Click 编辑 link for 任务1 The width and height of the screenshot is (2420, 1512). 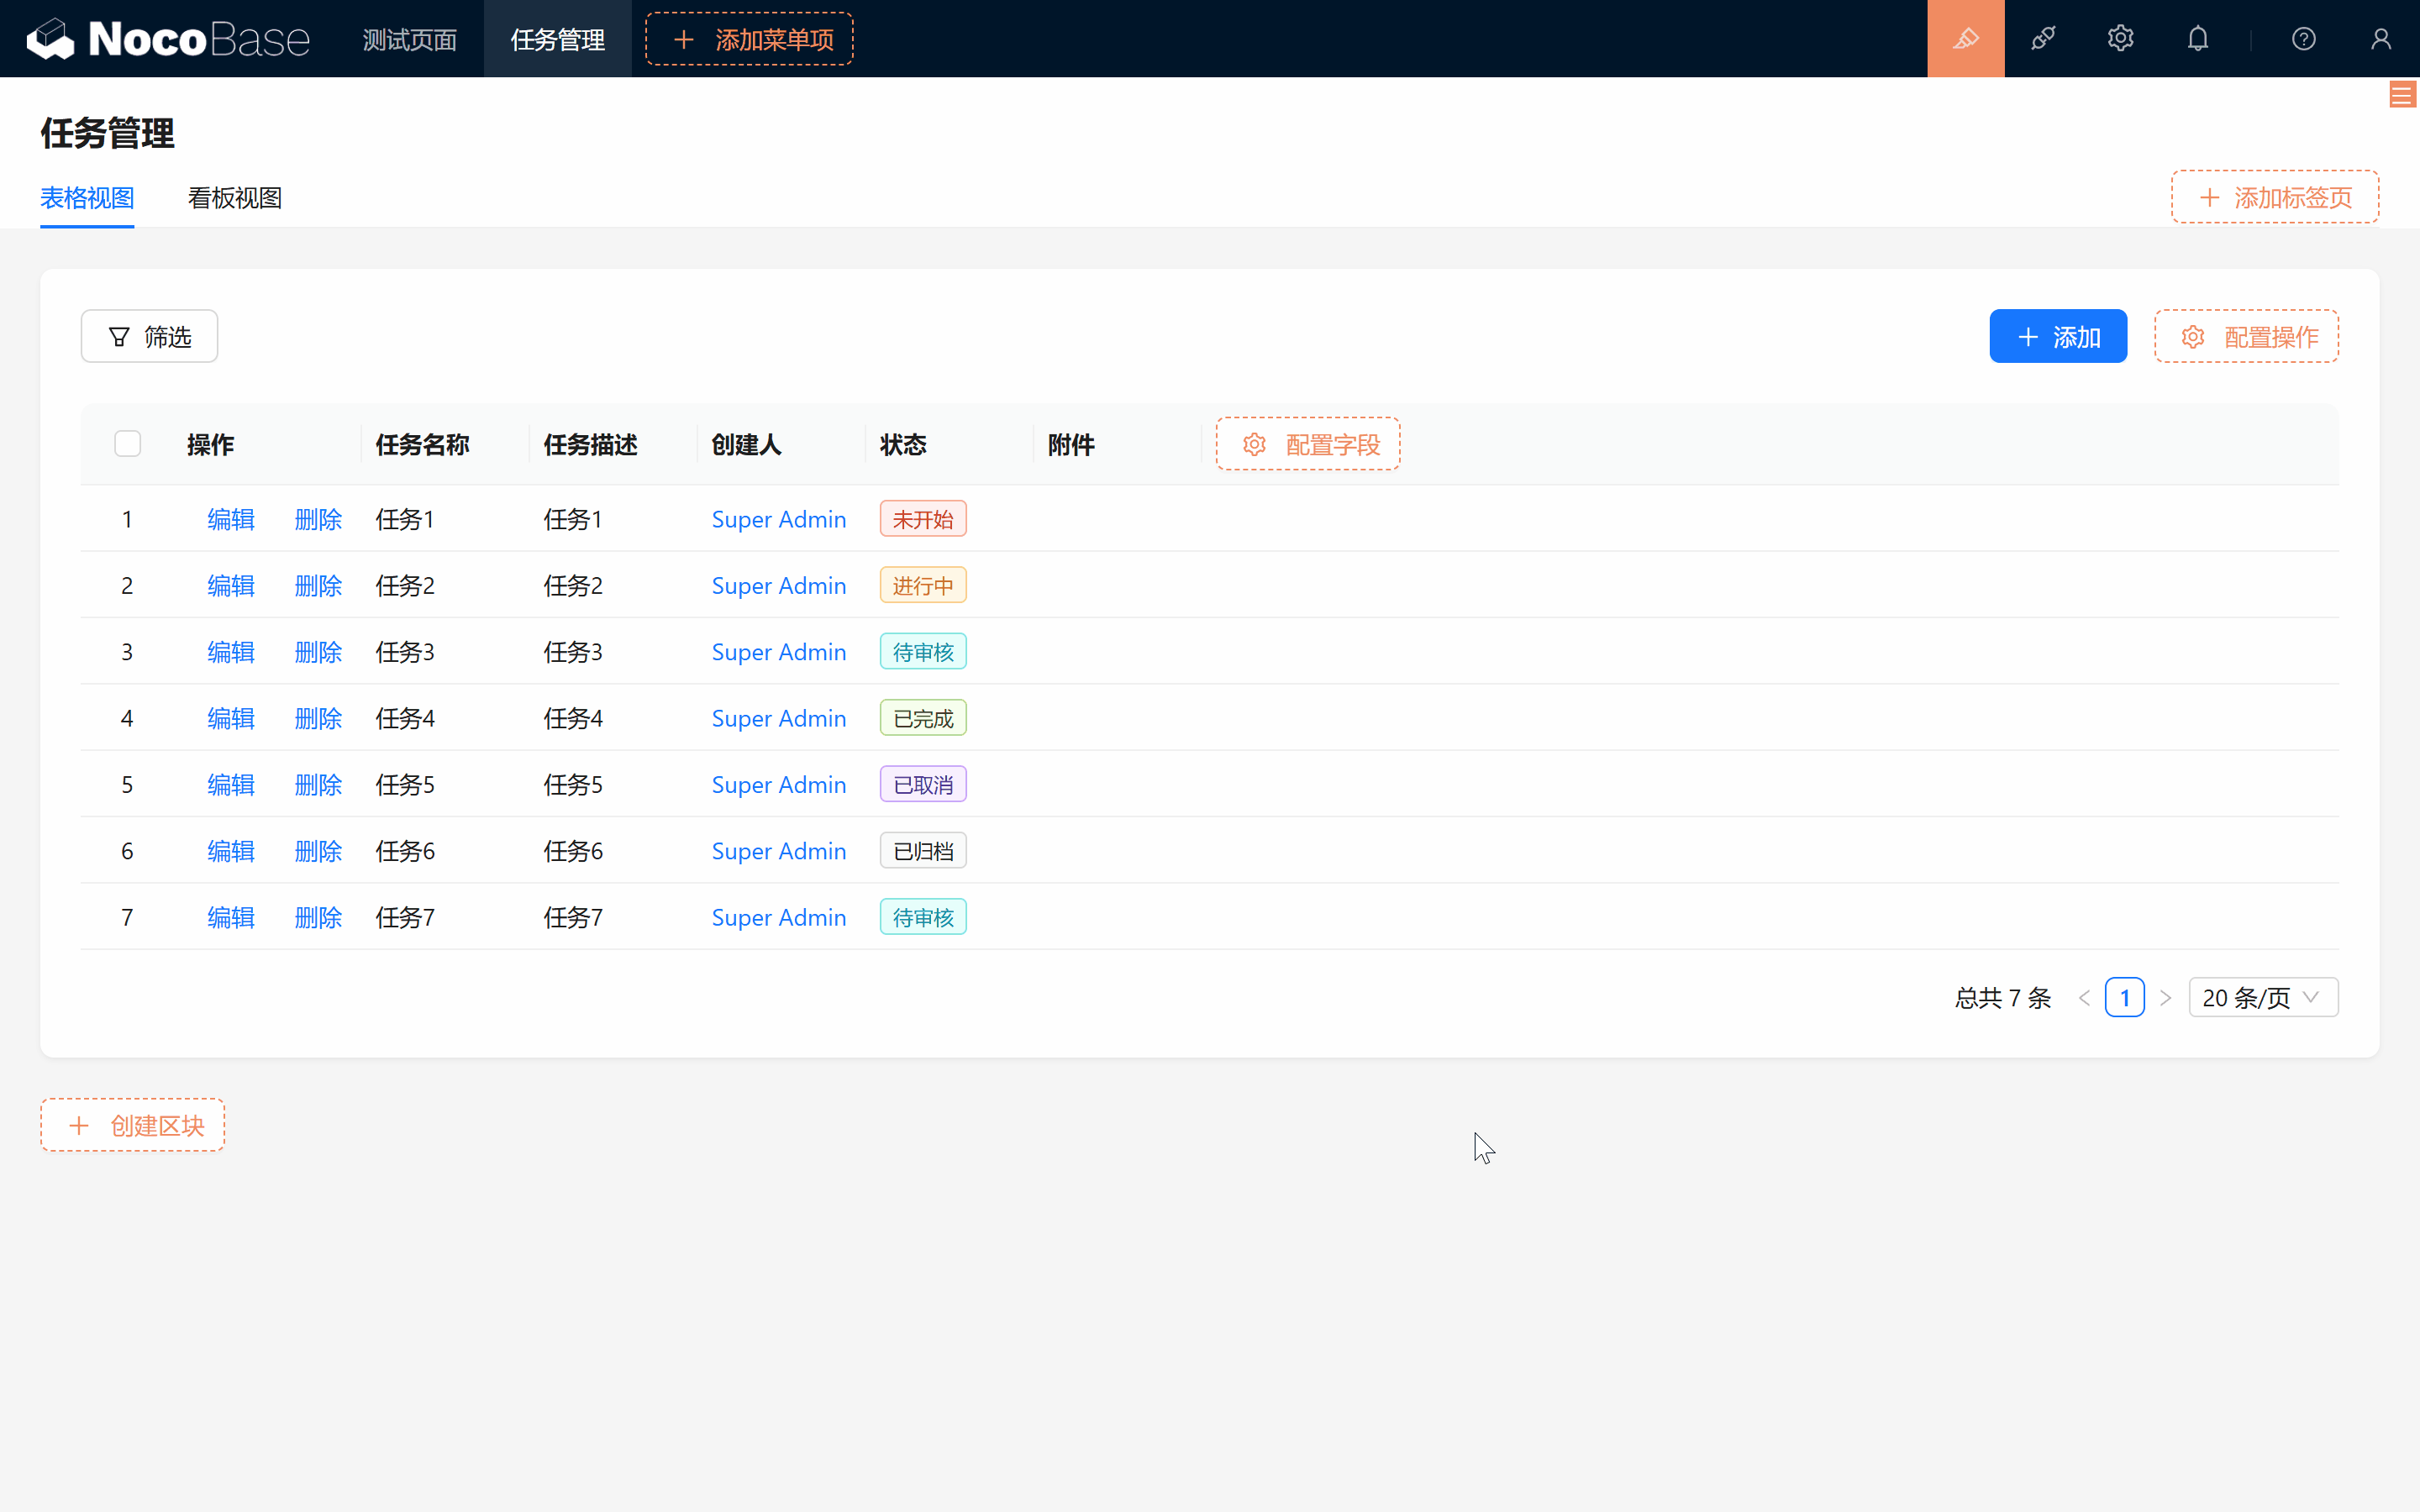pos(232,519)
